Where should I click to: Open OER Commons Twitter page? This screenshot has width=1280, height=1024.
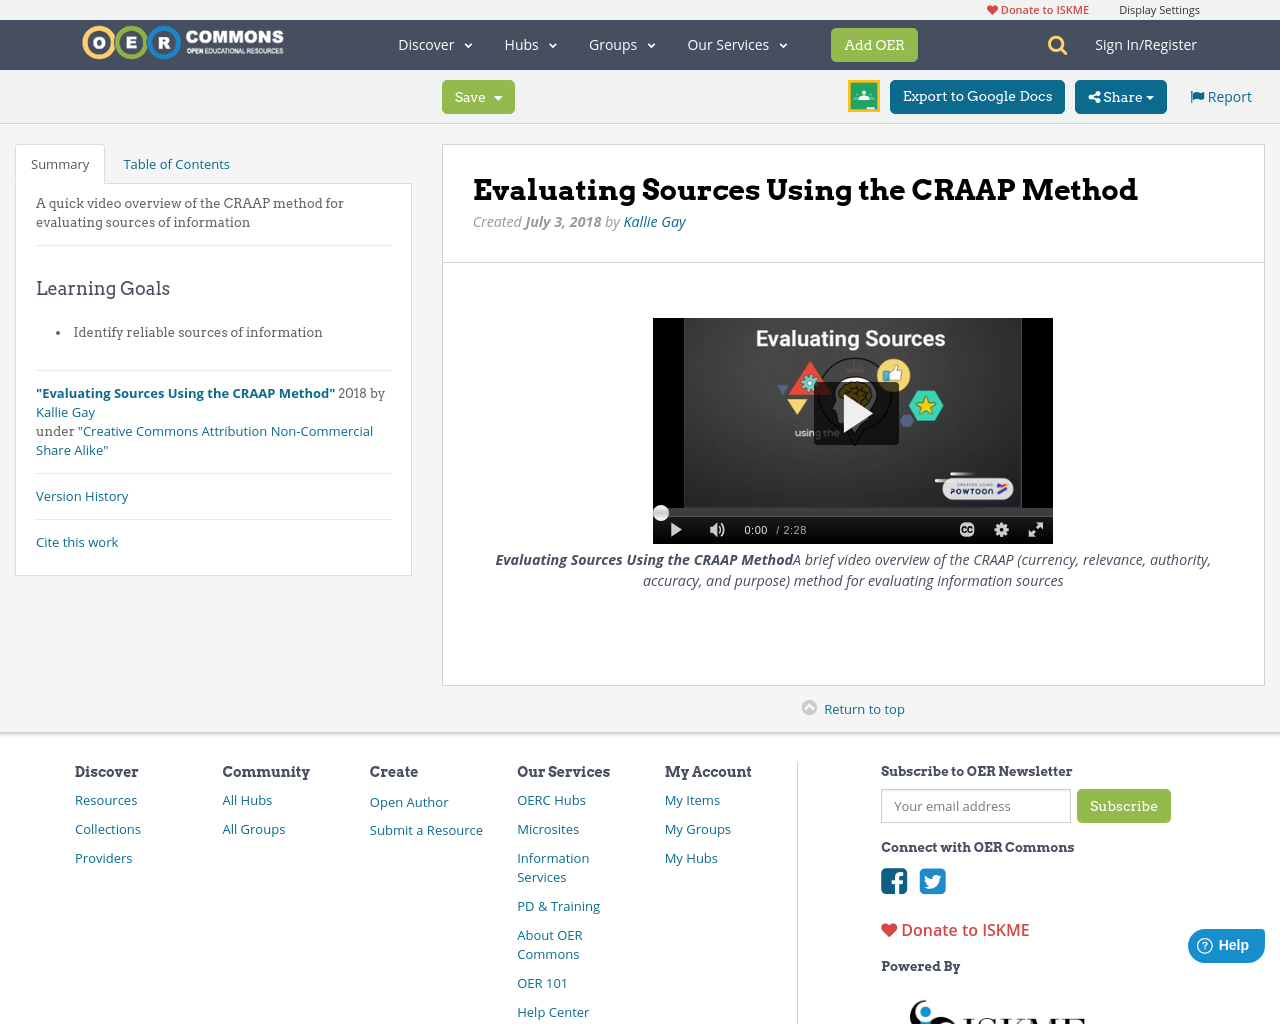(932, 881)
